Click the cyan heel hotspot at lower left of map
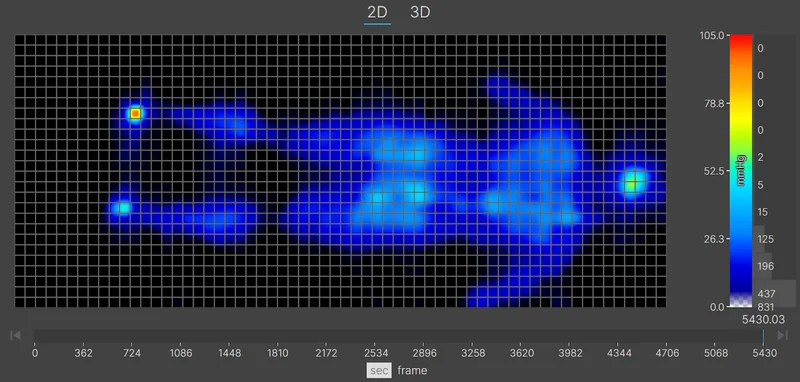 [x=122, y=208]
